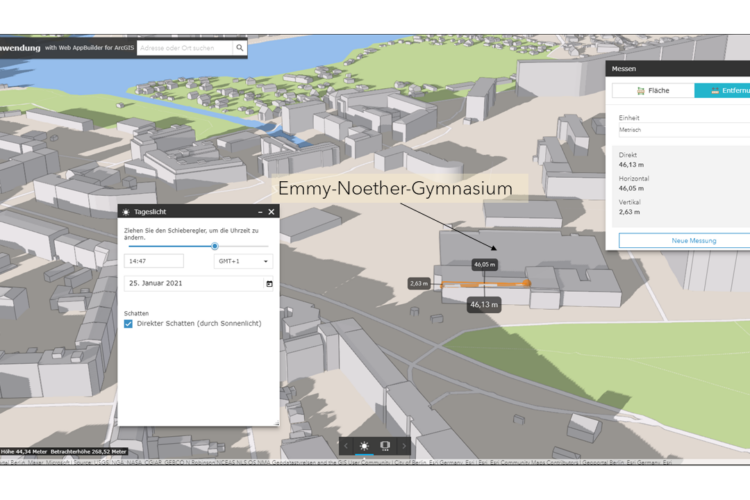Viewport: 750px width, 500px height.
Task: Click the right arrow of widget bar
Action: click(404, 446)
